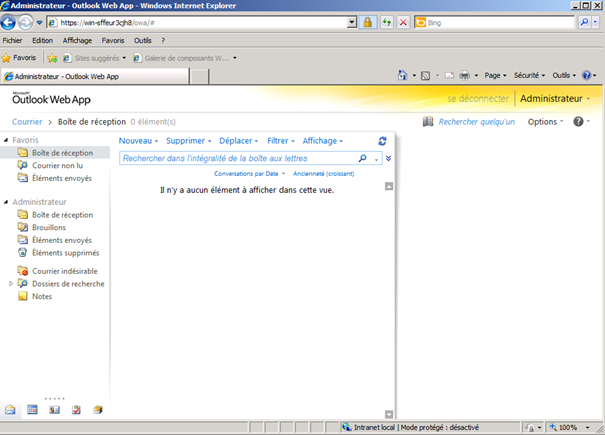This screenshot has height=435, width=605.
Task: Open the address bar URL dropdown arrow
Action: 352,22
